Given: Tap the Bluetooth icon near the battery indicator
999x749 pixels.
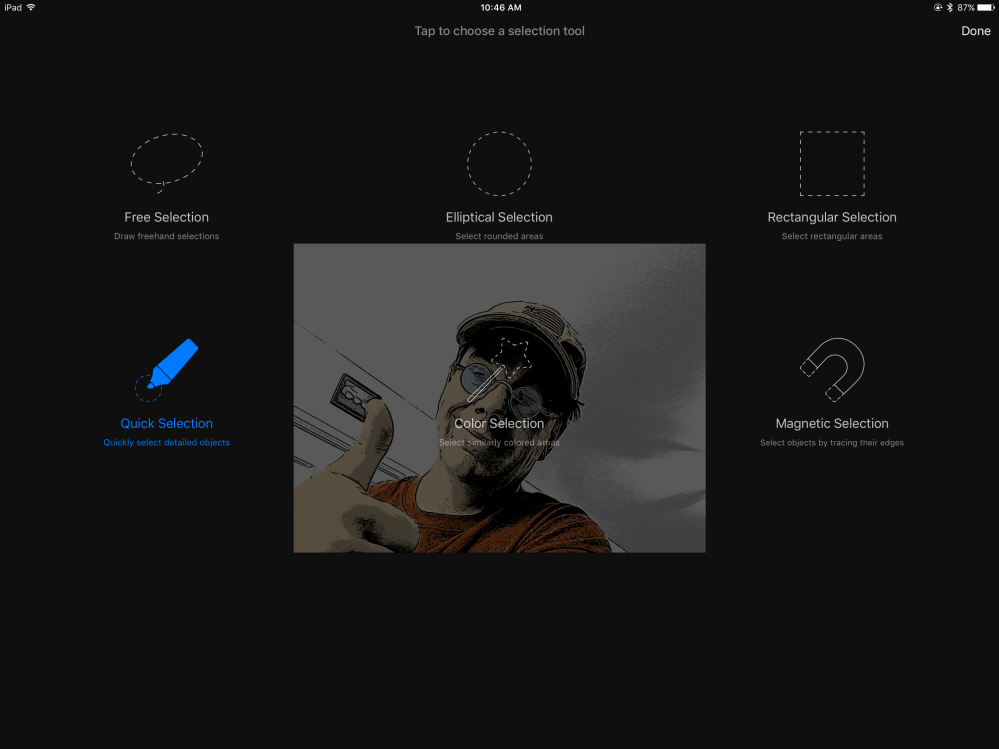Looking at the screenshot, I should coord(948,7).
